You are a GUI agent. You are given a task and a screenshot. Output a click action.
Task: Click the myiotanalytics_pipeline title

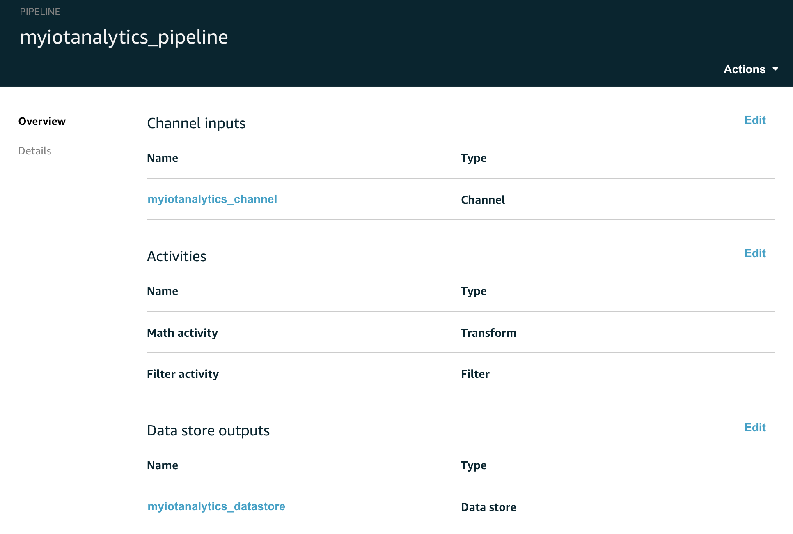coord(124,38)
